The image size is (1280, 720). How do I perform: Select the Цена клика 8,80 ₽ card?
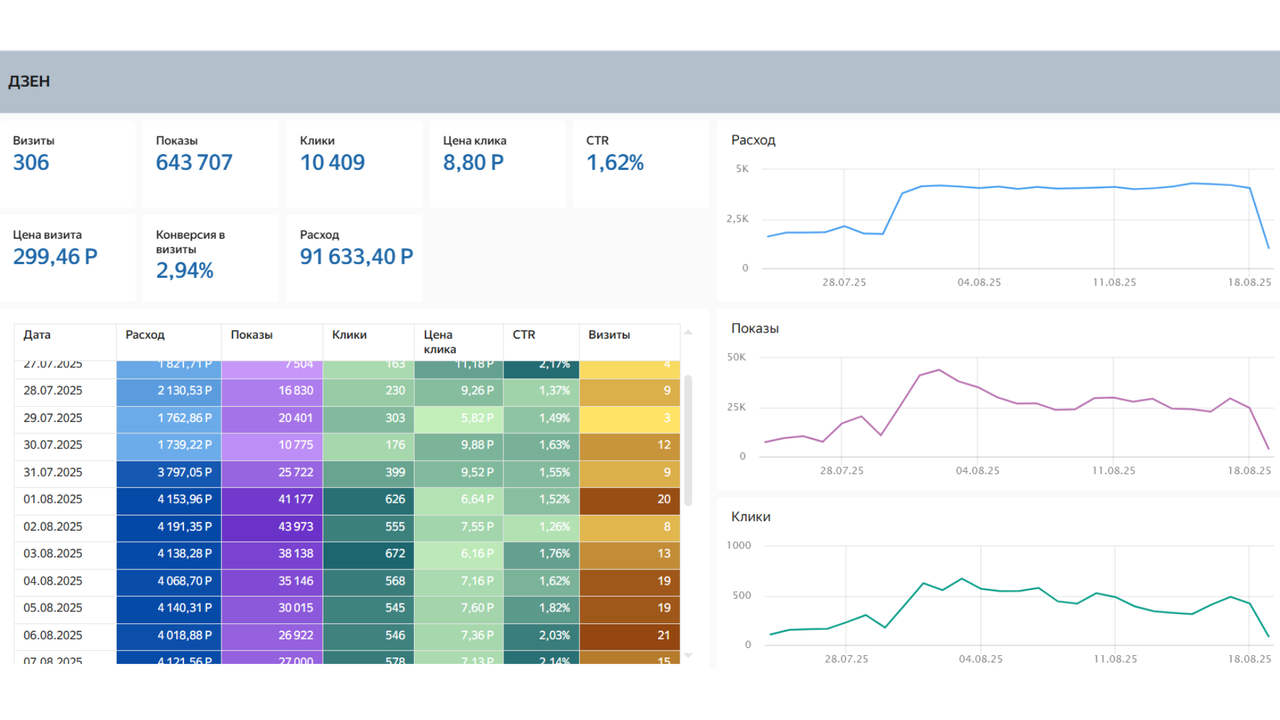click(497, 164)
